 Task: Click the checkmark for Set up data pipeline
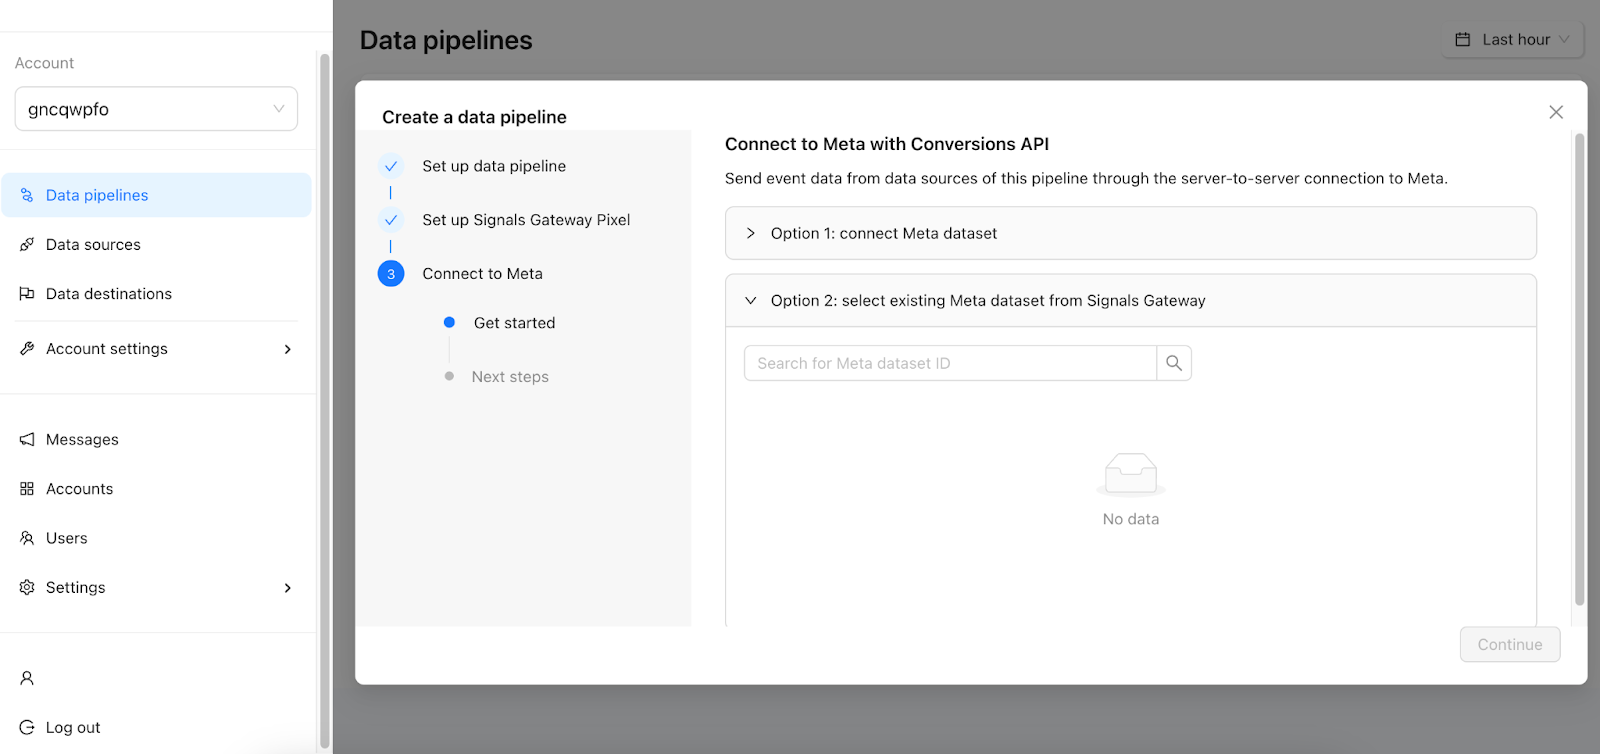click(x=391, y=166)
